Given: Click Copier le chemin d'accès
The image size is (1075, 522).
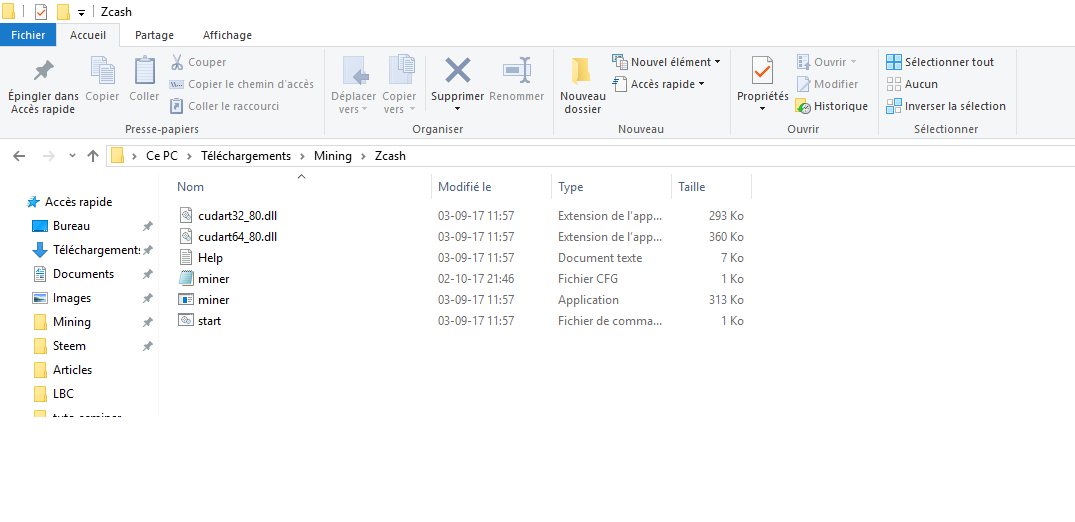Looking at the screenshot, I should click(241, 84).
